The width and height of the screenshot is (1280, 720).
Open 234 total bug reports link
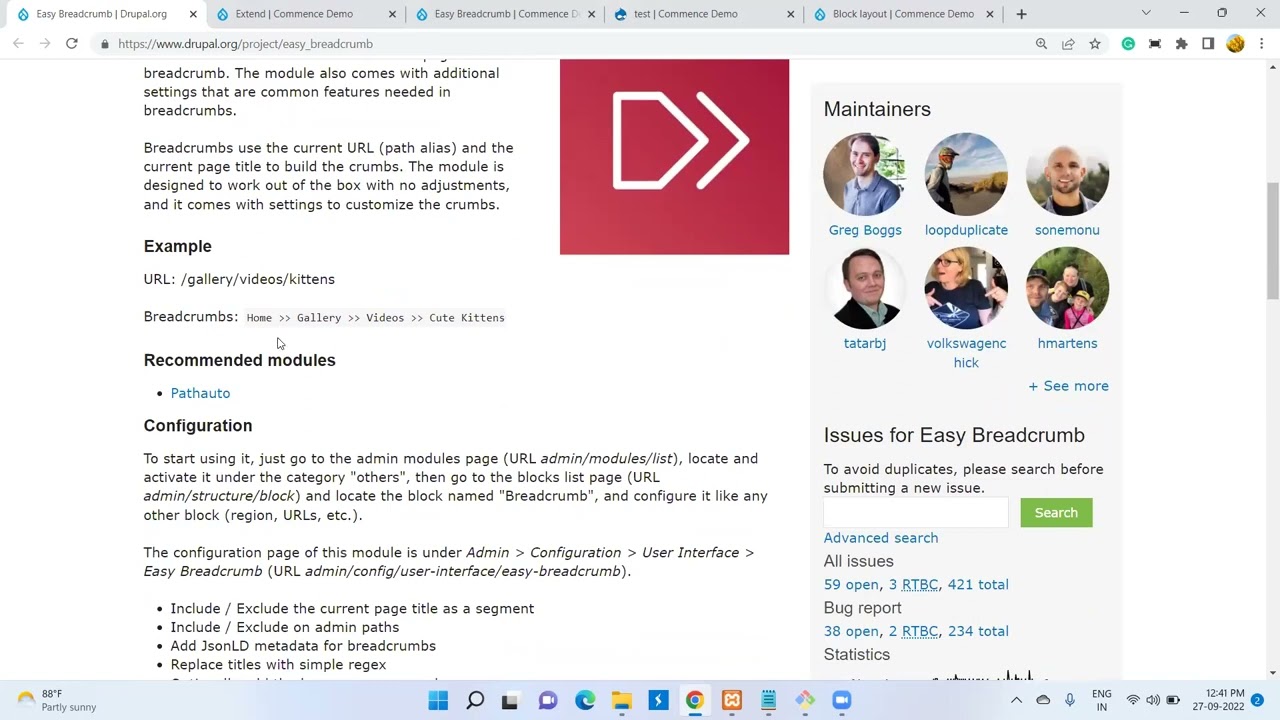978,631
